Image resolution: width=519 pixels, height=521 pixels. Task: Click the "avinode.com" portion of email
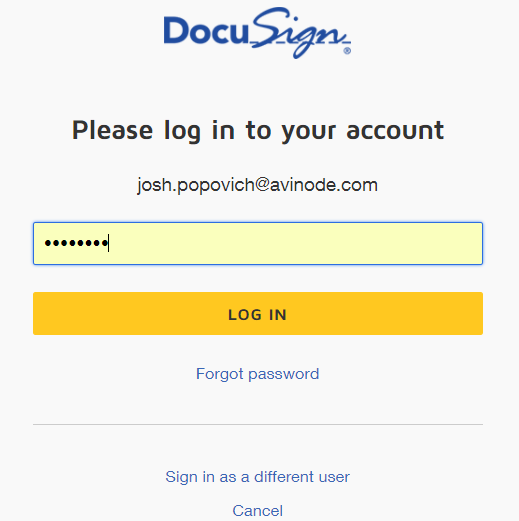click(324, 185)
